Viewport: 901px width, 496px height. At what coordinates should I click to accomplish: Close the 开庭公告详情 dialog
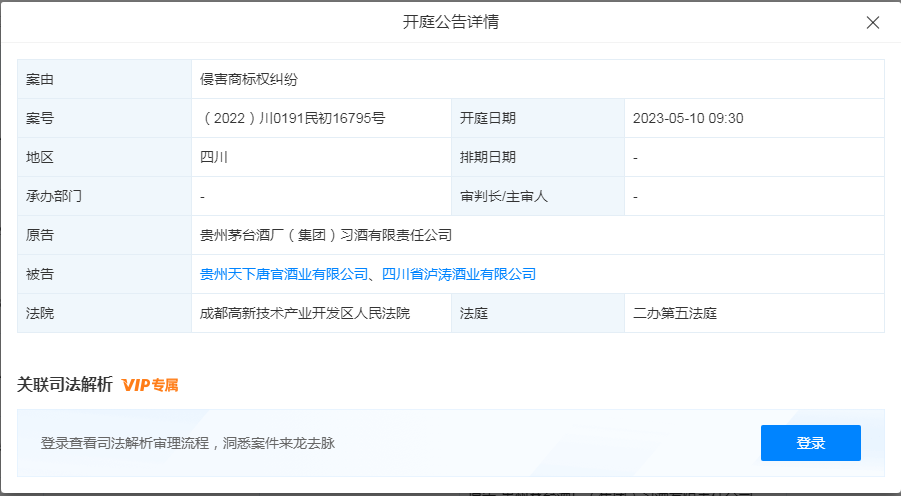[x=872, y=22]
